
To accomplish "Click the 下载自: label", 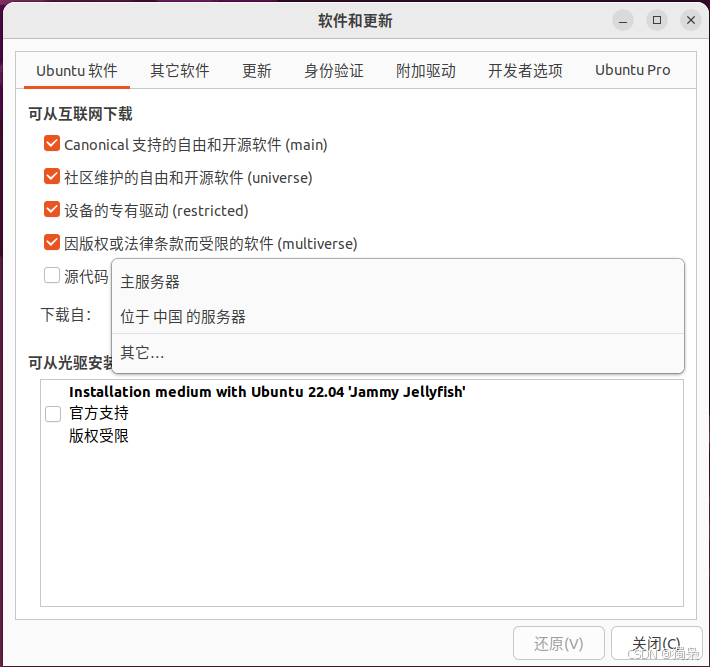I will 66,315.
